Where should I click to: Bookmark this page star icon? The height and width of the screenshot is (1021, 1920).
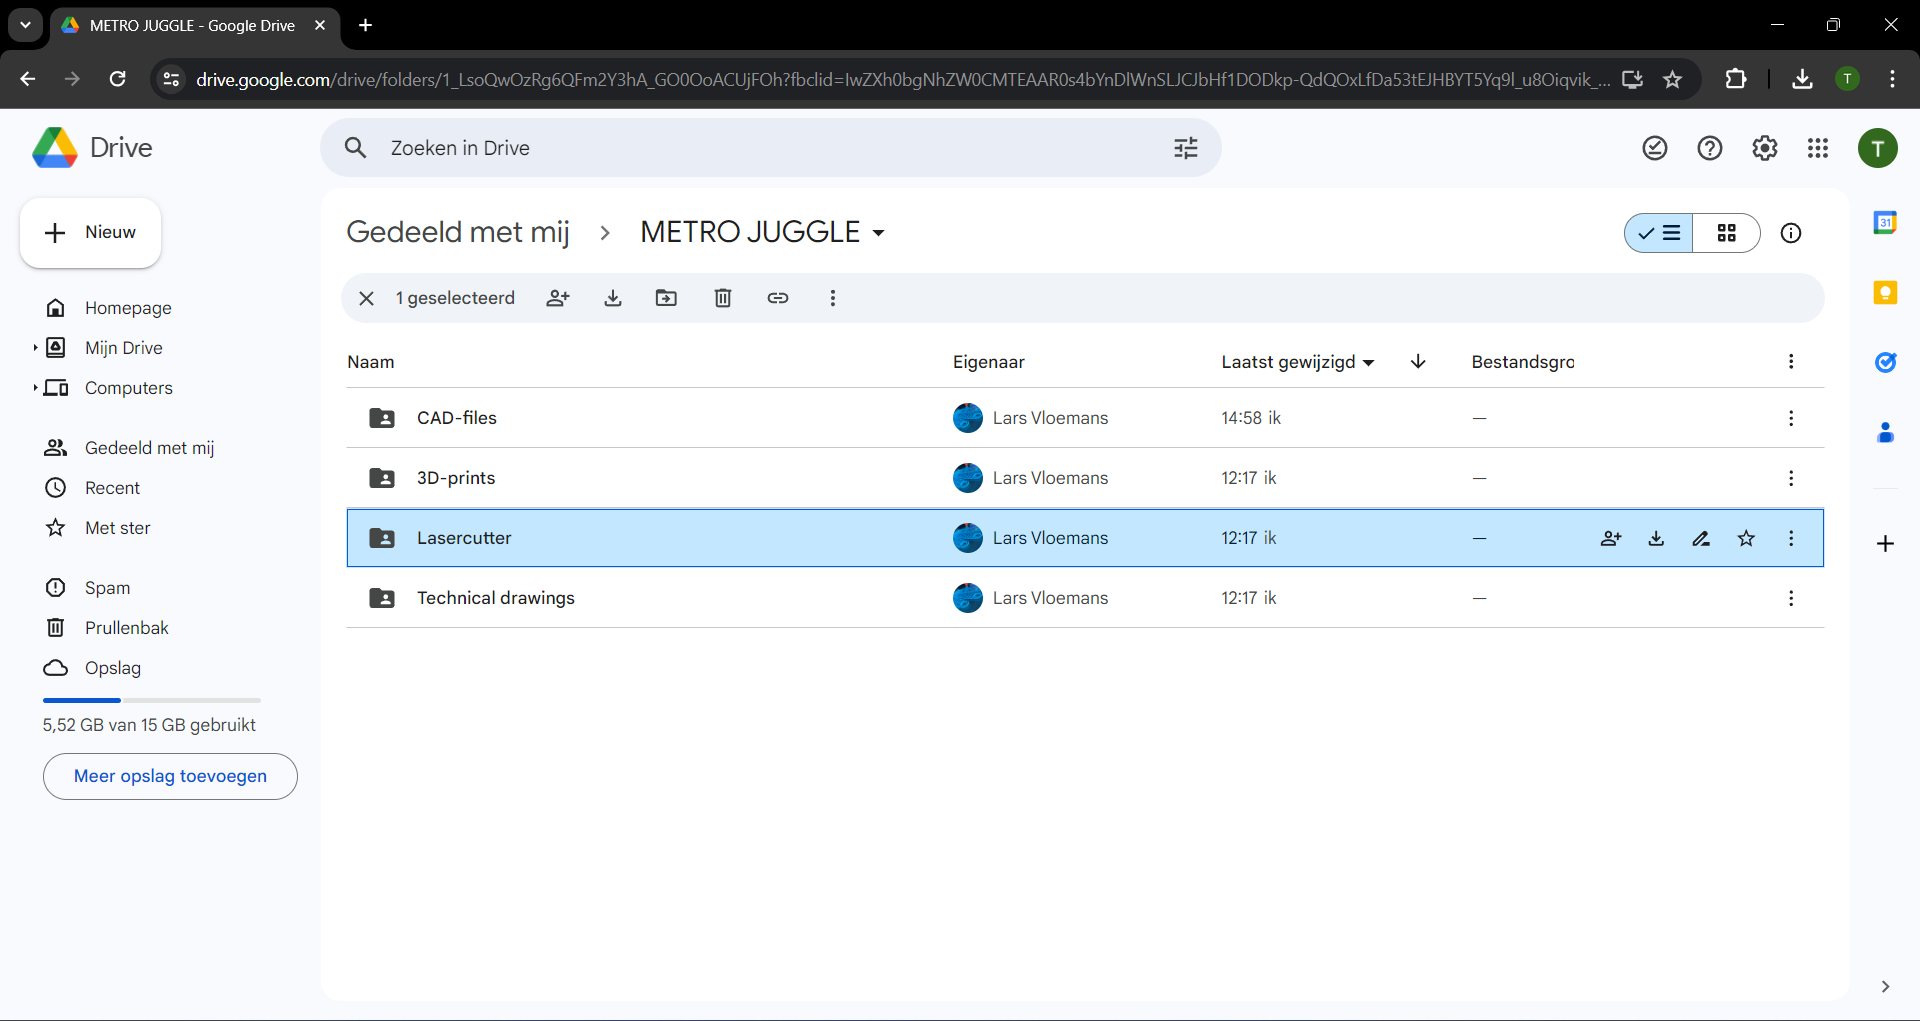tap(1672, 79)
